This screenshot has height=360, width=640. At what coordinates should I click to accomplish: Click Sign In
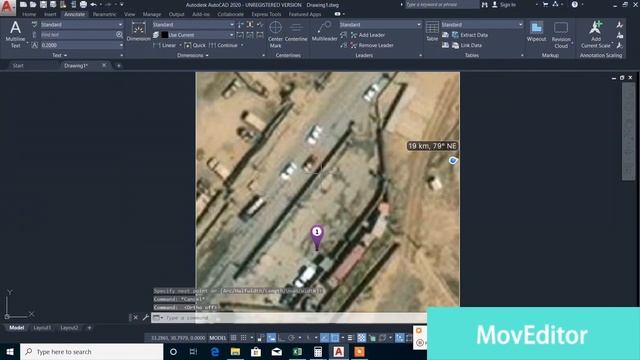tap(508, 5)
